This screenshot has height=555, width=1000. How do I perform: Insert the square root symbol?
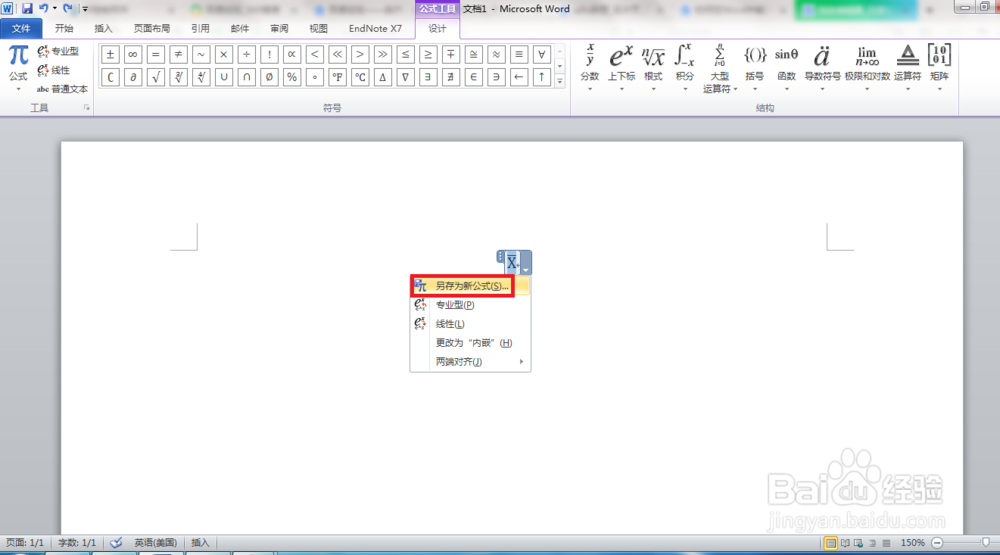(x=156, y=77)
